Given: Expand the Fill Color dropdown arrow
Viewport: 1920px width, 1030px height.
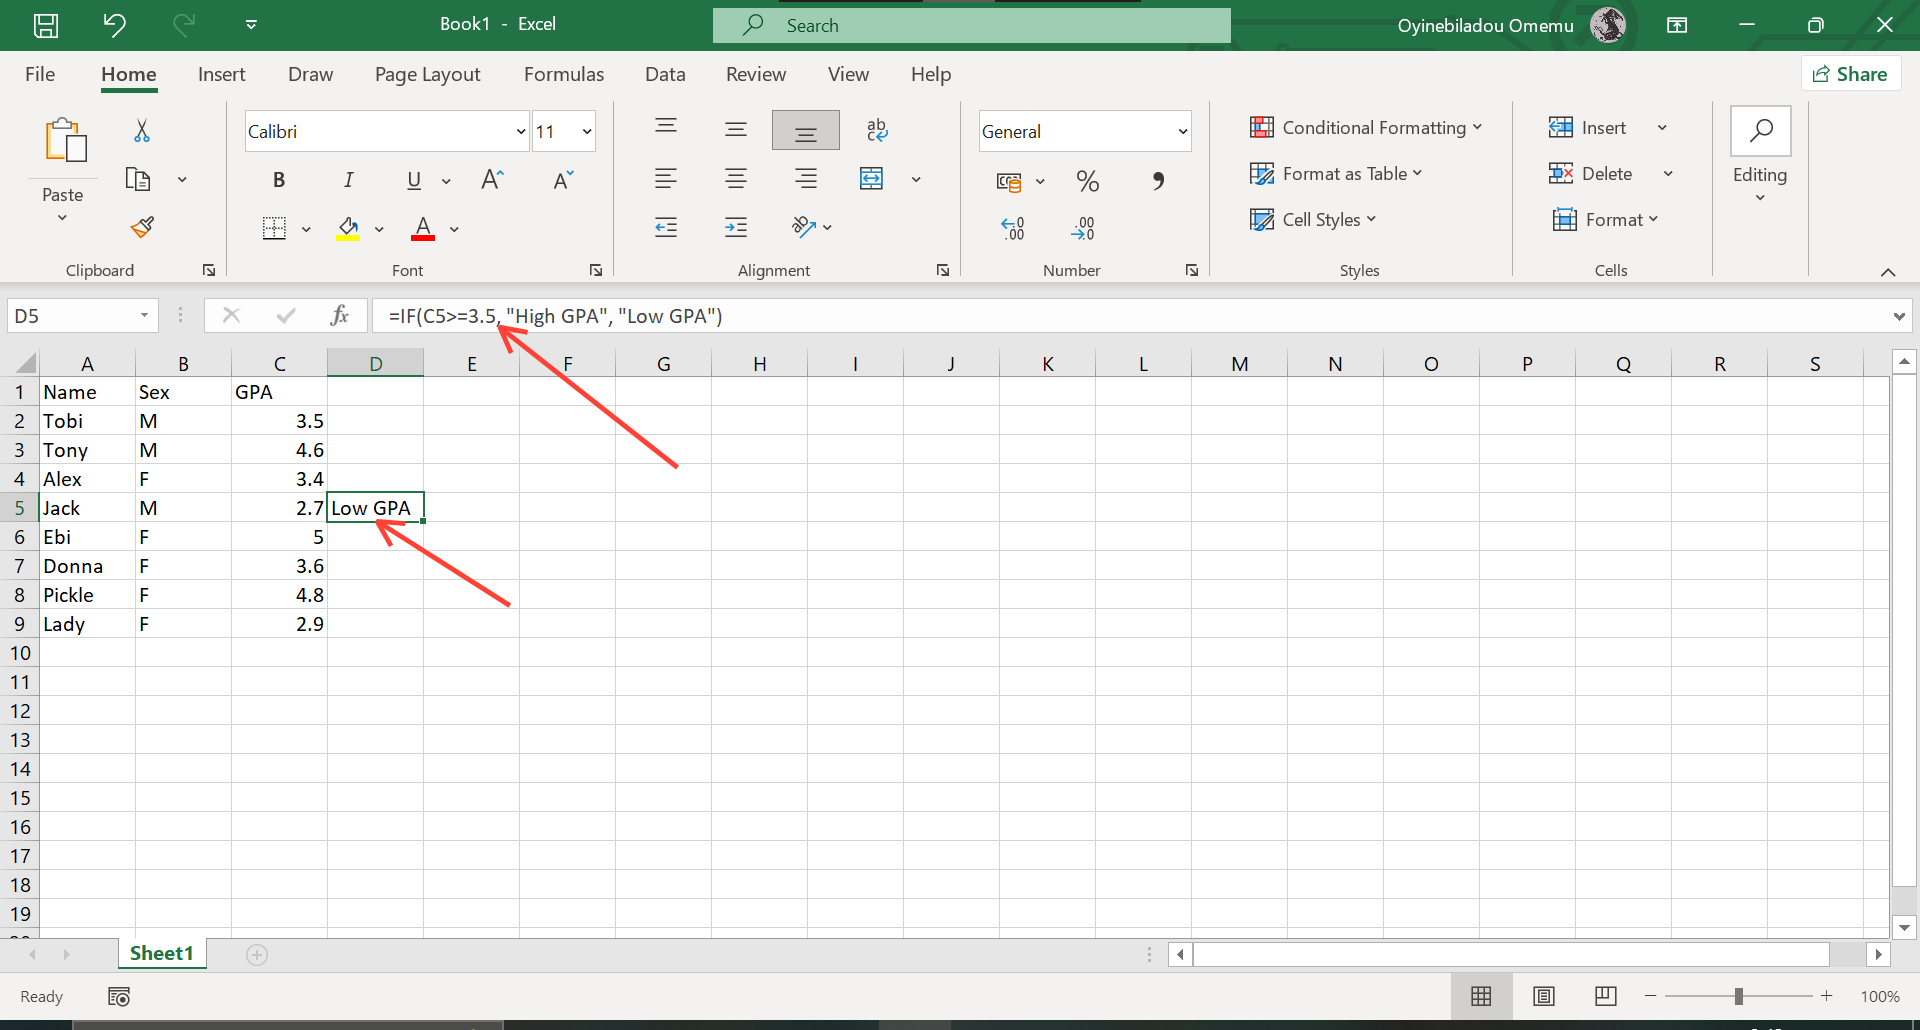Looking at the screenshot, I should coord(380,229).
